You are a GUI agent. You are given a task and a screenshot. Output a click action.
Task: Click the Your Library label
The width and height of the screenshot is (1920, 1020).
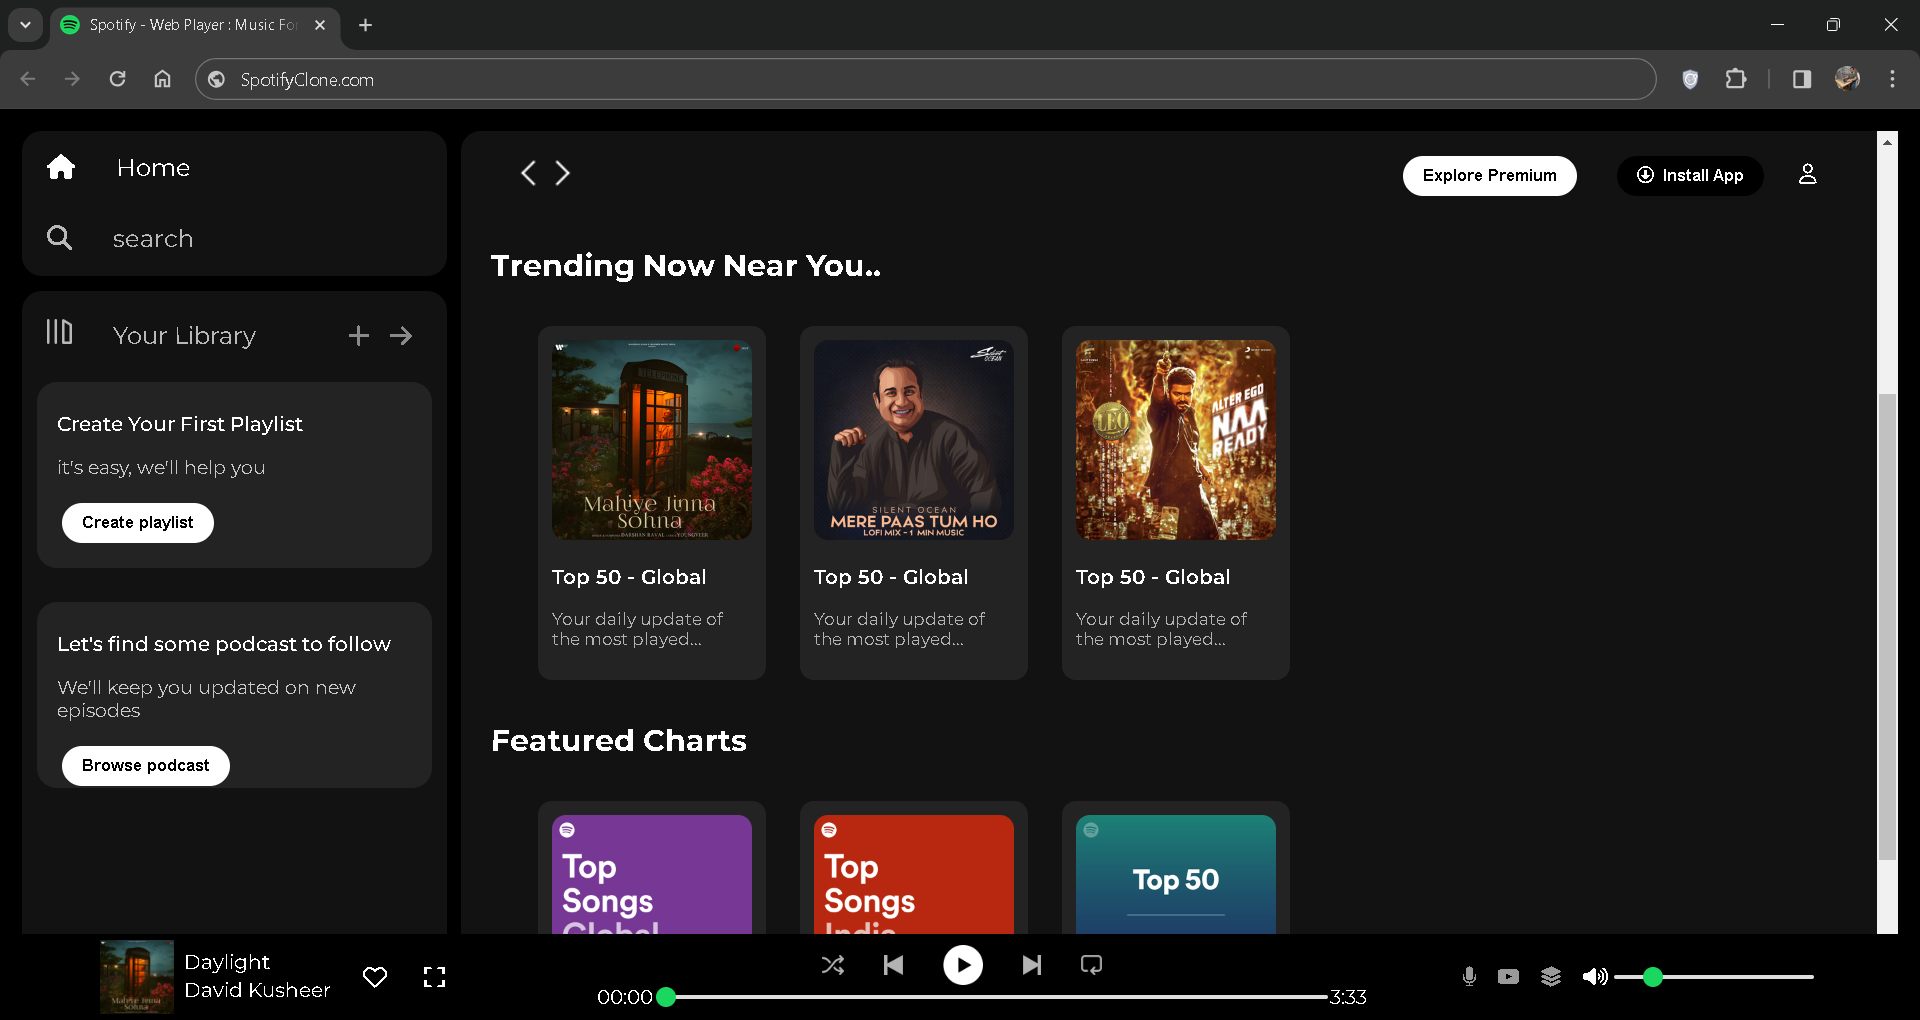[x=184, y=336]
